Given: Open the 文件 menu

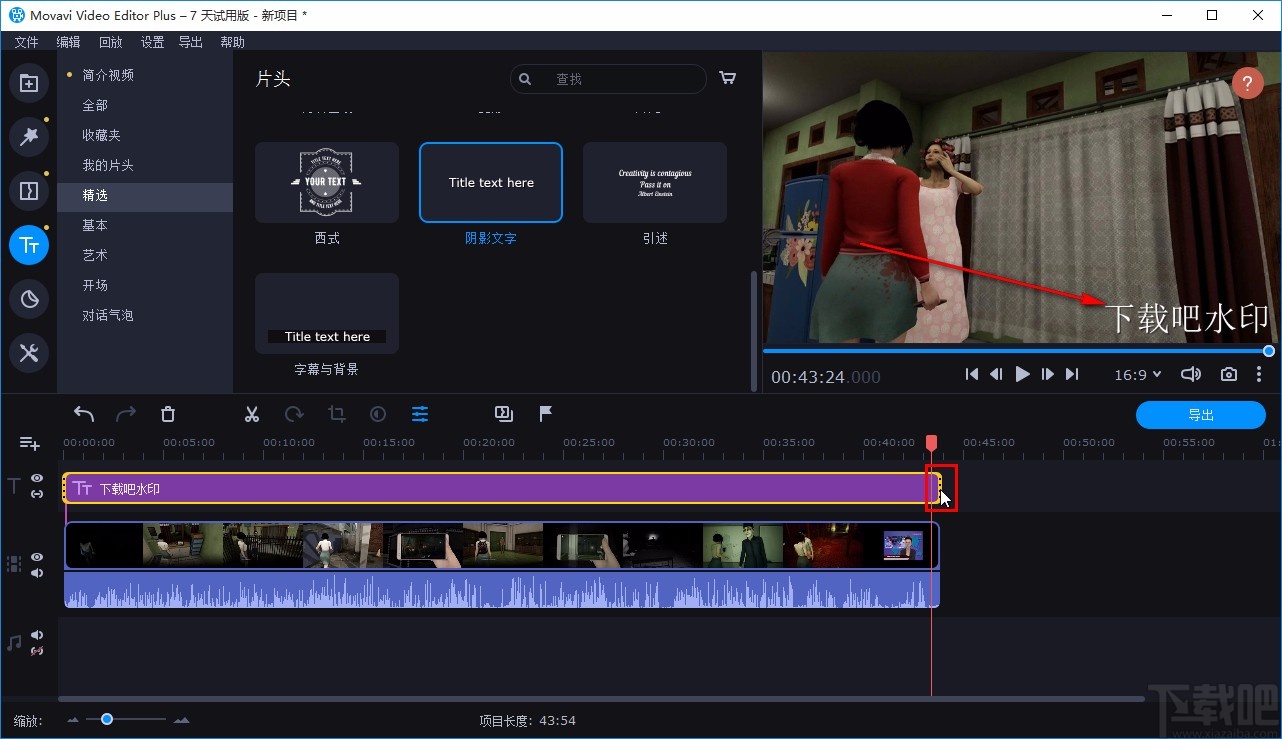Looking at the screenshot, I should tap(26, 42).
